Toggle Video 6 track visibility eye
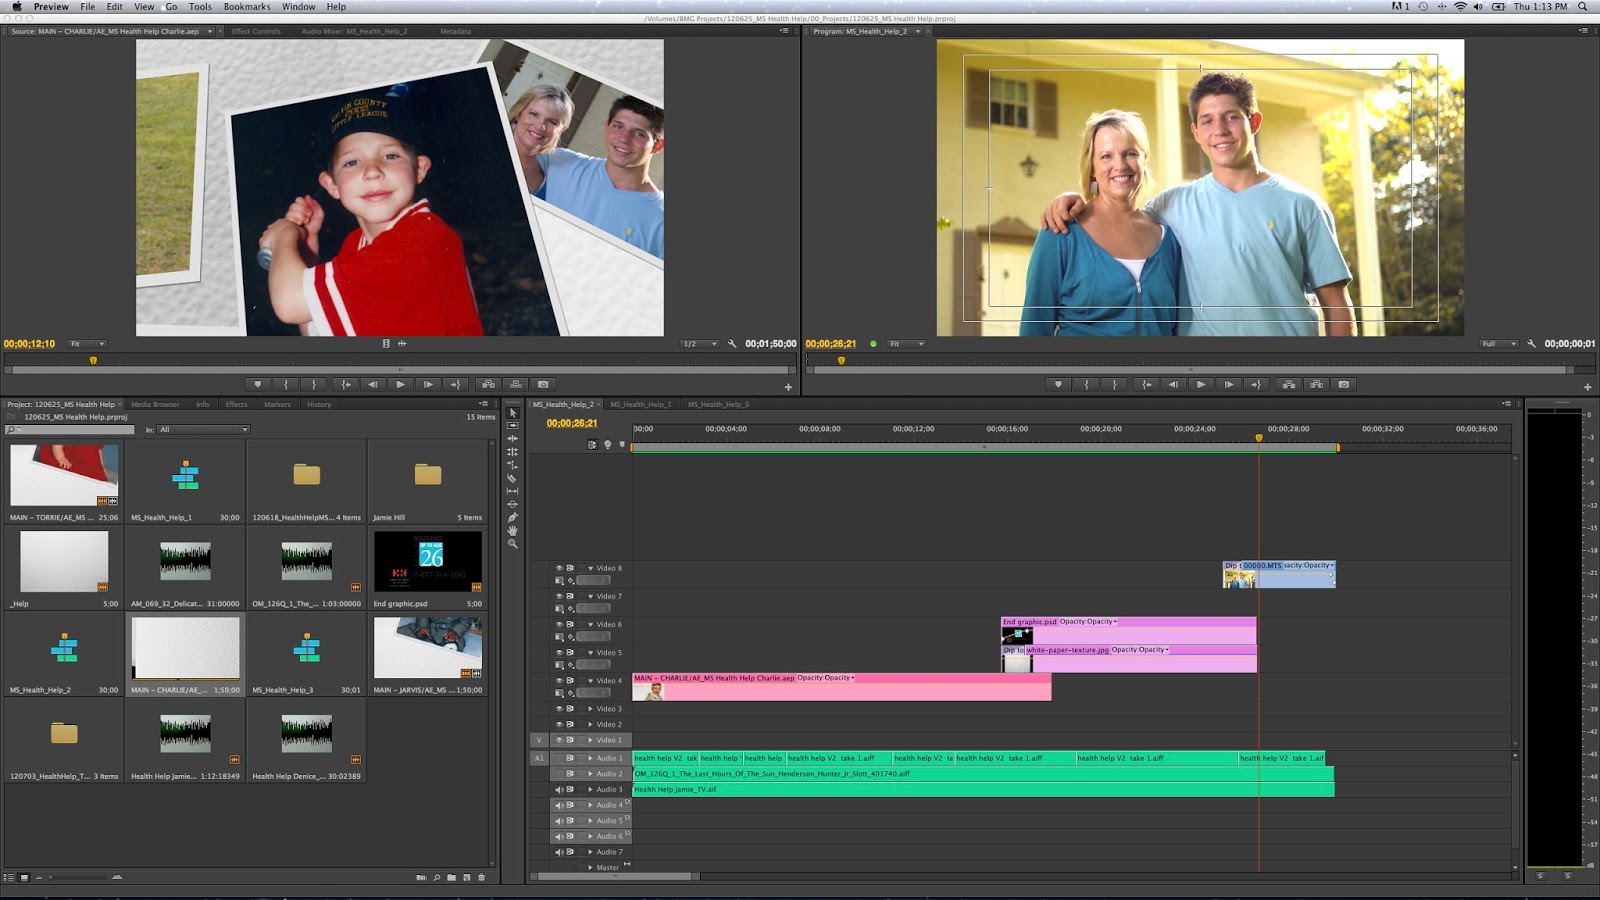Image resolution: width=1600 pixels, height=900 pixels. [559, 624]
